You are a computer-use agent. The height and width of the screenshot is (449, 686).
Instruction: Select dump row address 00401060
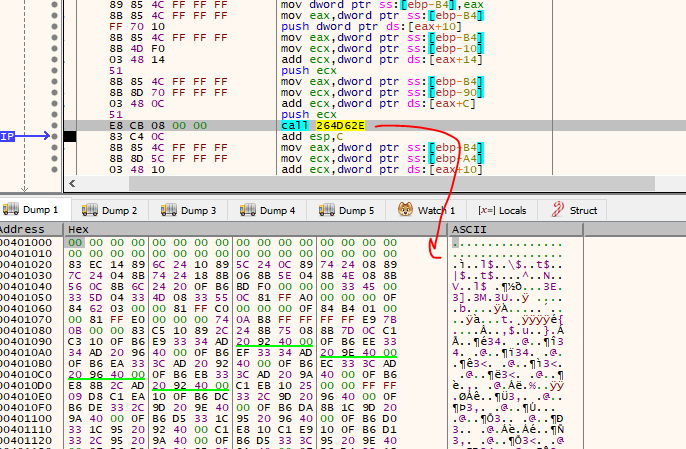(26, 309)
